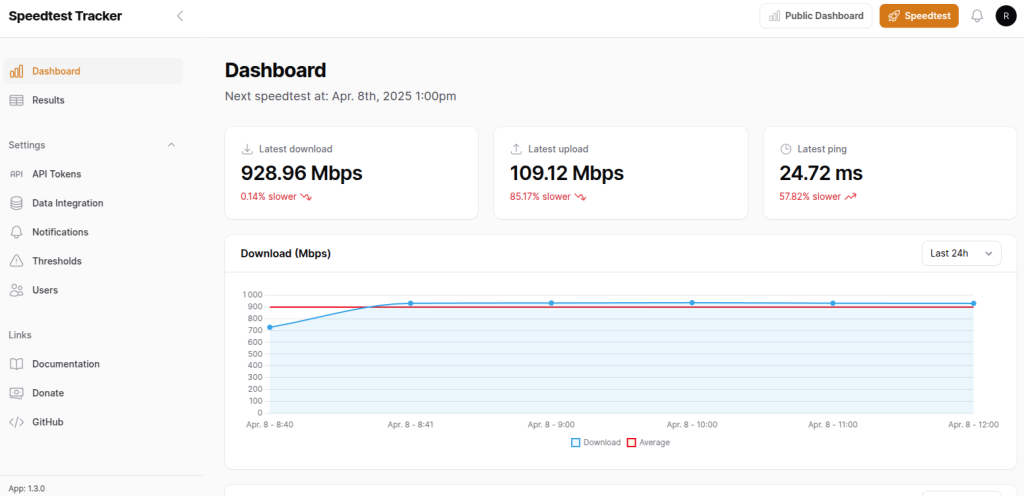Click the Download (Mbps) chart title
Viewport: 1024px width, 496px height.
coord(285,253)
